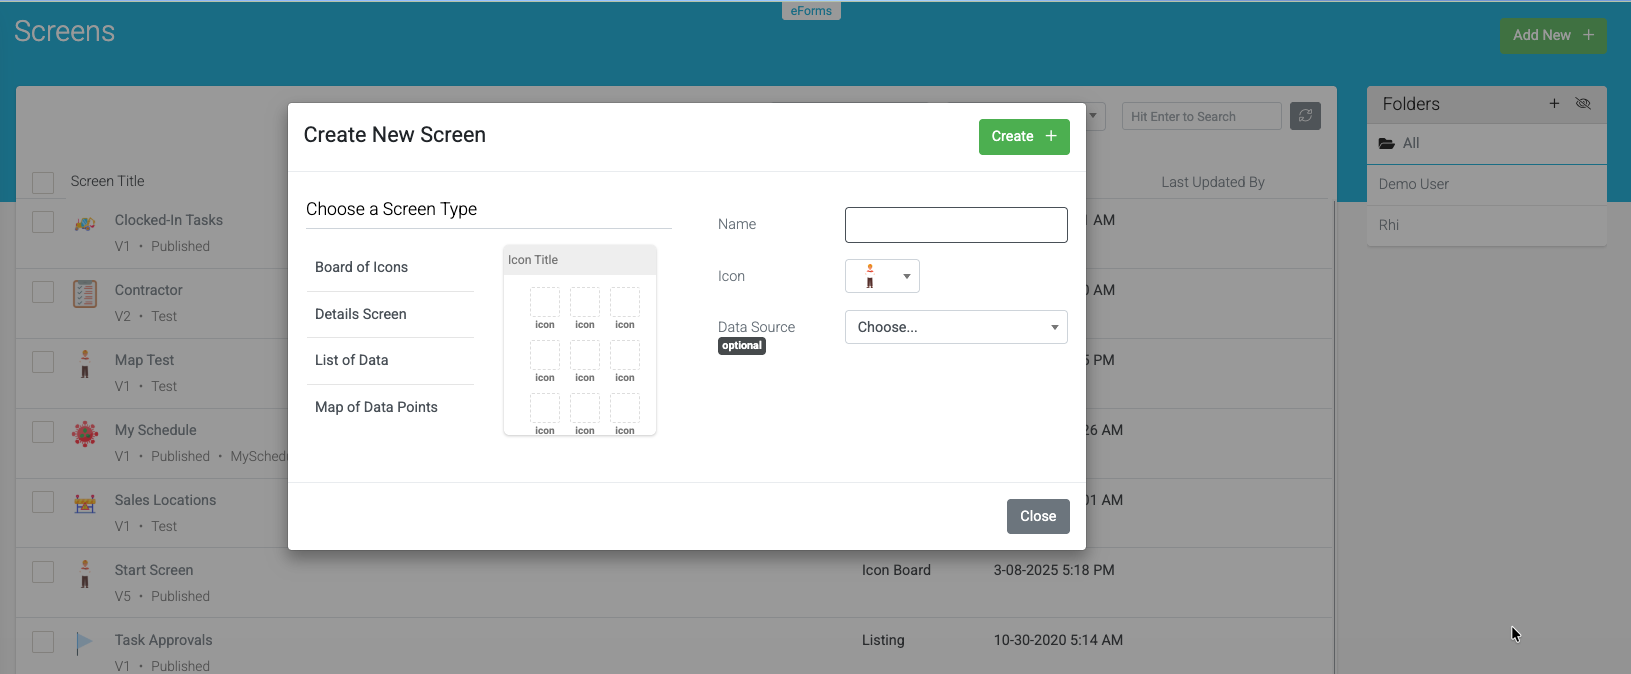This screenshot has width=1631, height=674.
Task: Click the Sales Locations icon
Action: coord(85,504)
